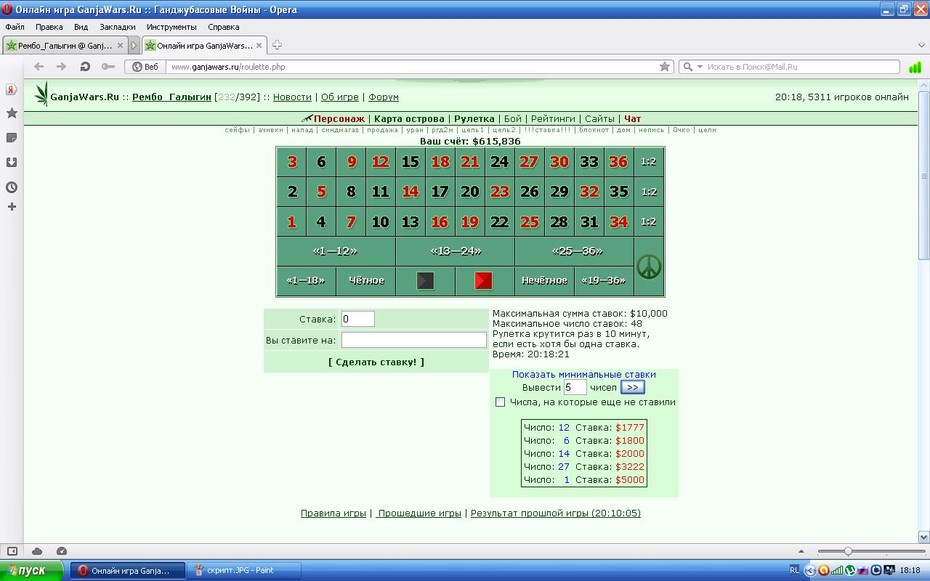Click the Показать минимальные ставки link
This screenshot has height=581, width=930.
(x=584, y=375)
